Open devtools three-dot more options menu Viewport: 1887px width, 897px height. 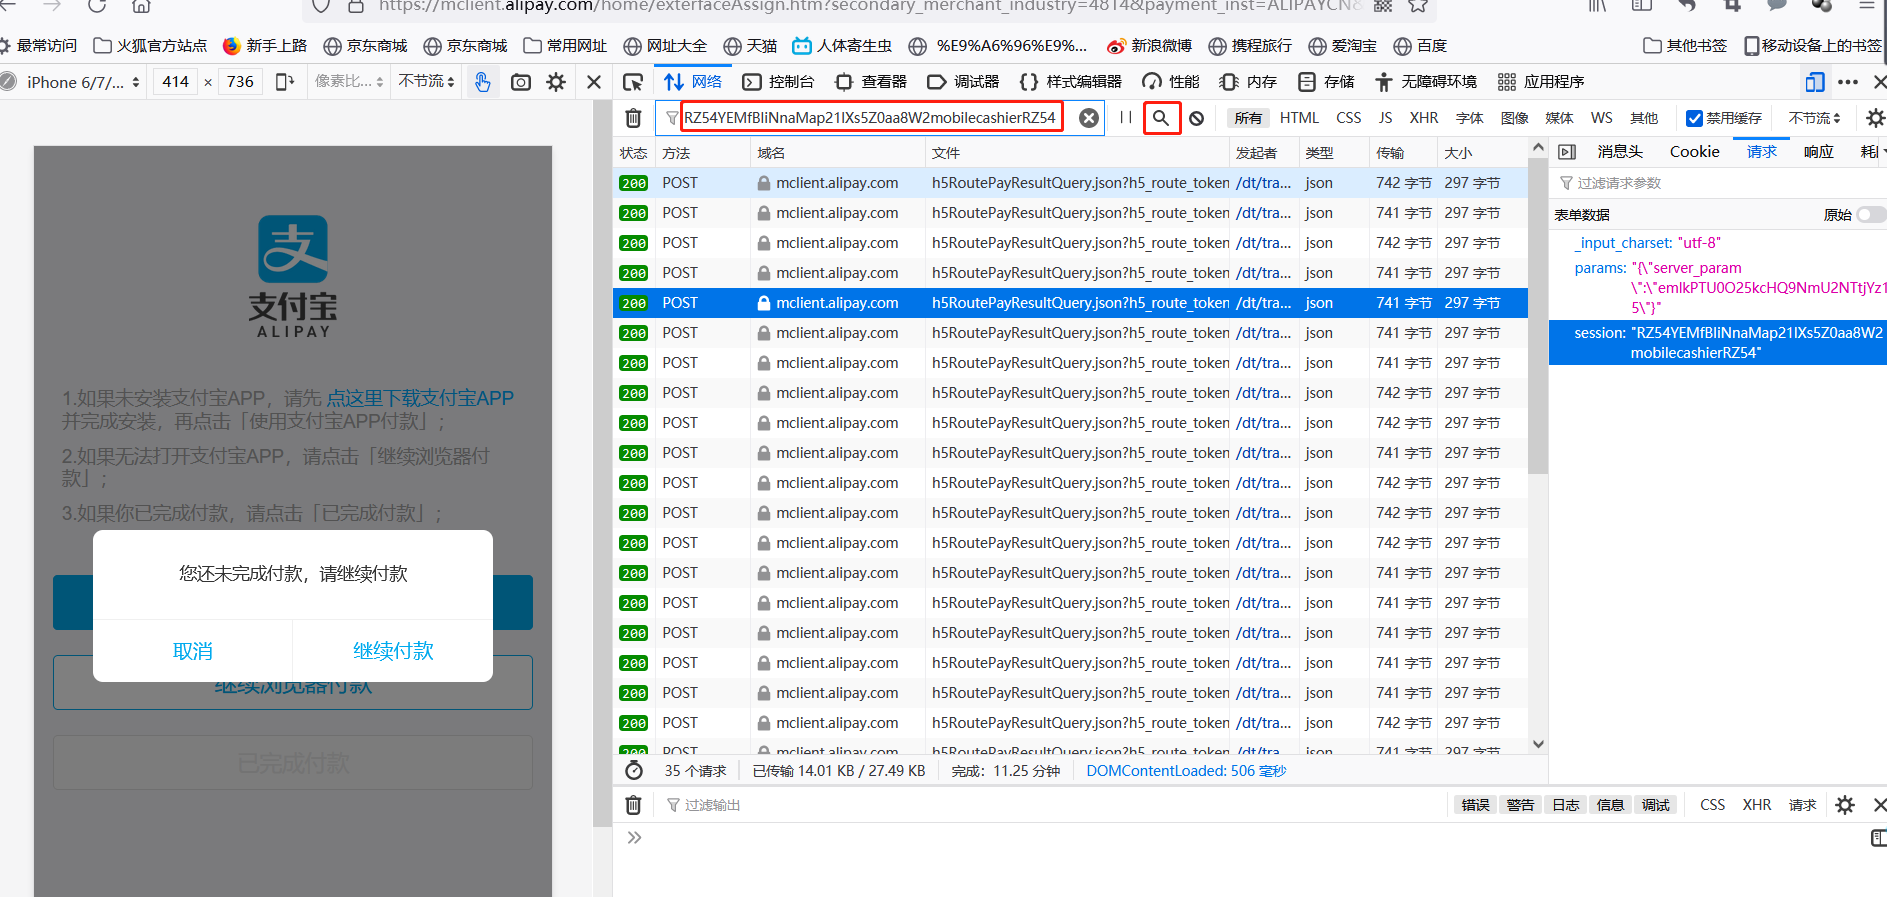(x=1848, y=82)
